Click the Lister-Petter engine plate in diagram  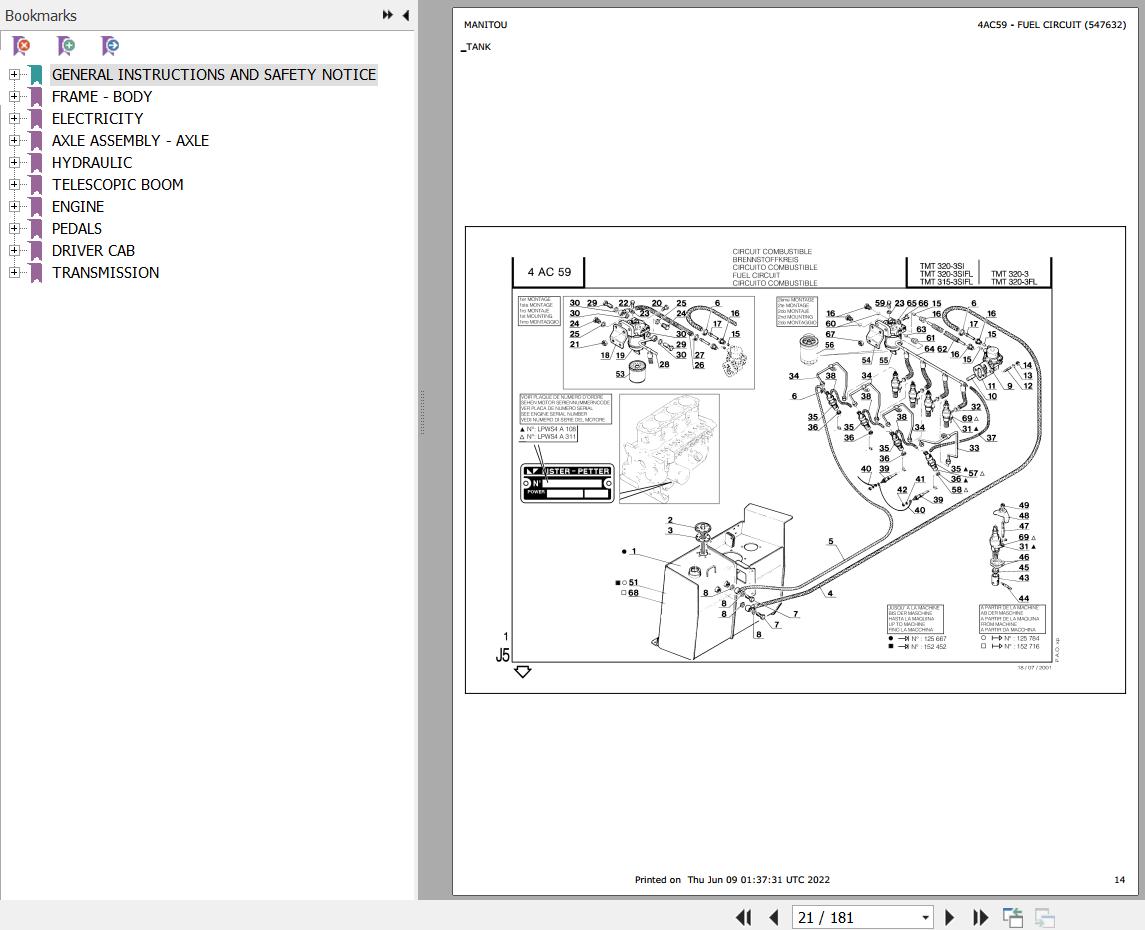click(x=567, y=483)
